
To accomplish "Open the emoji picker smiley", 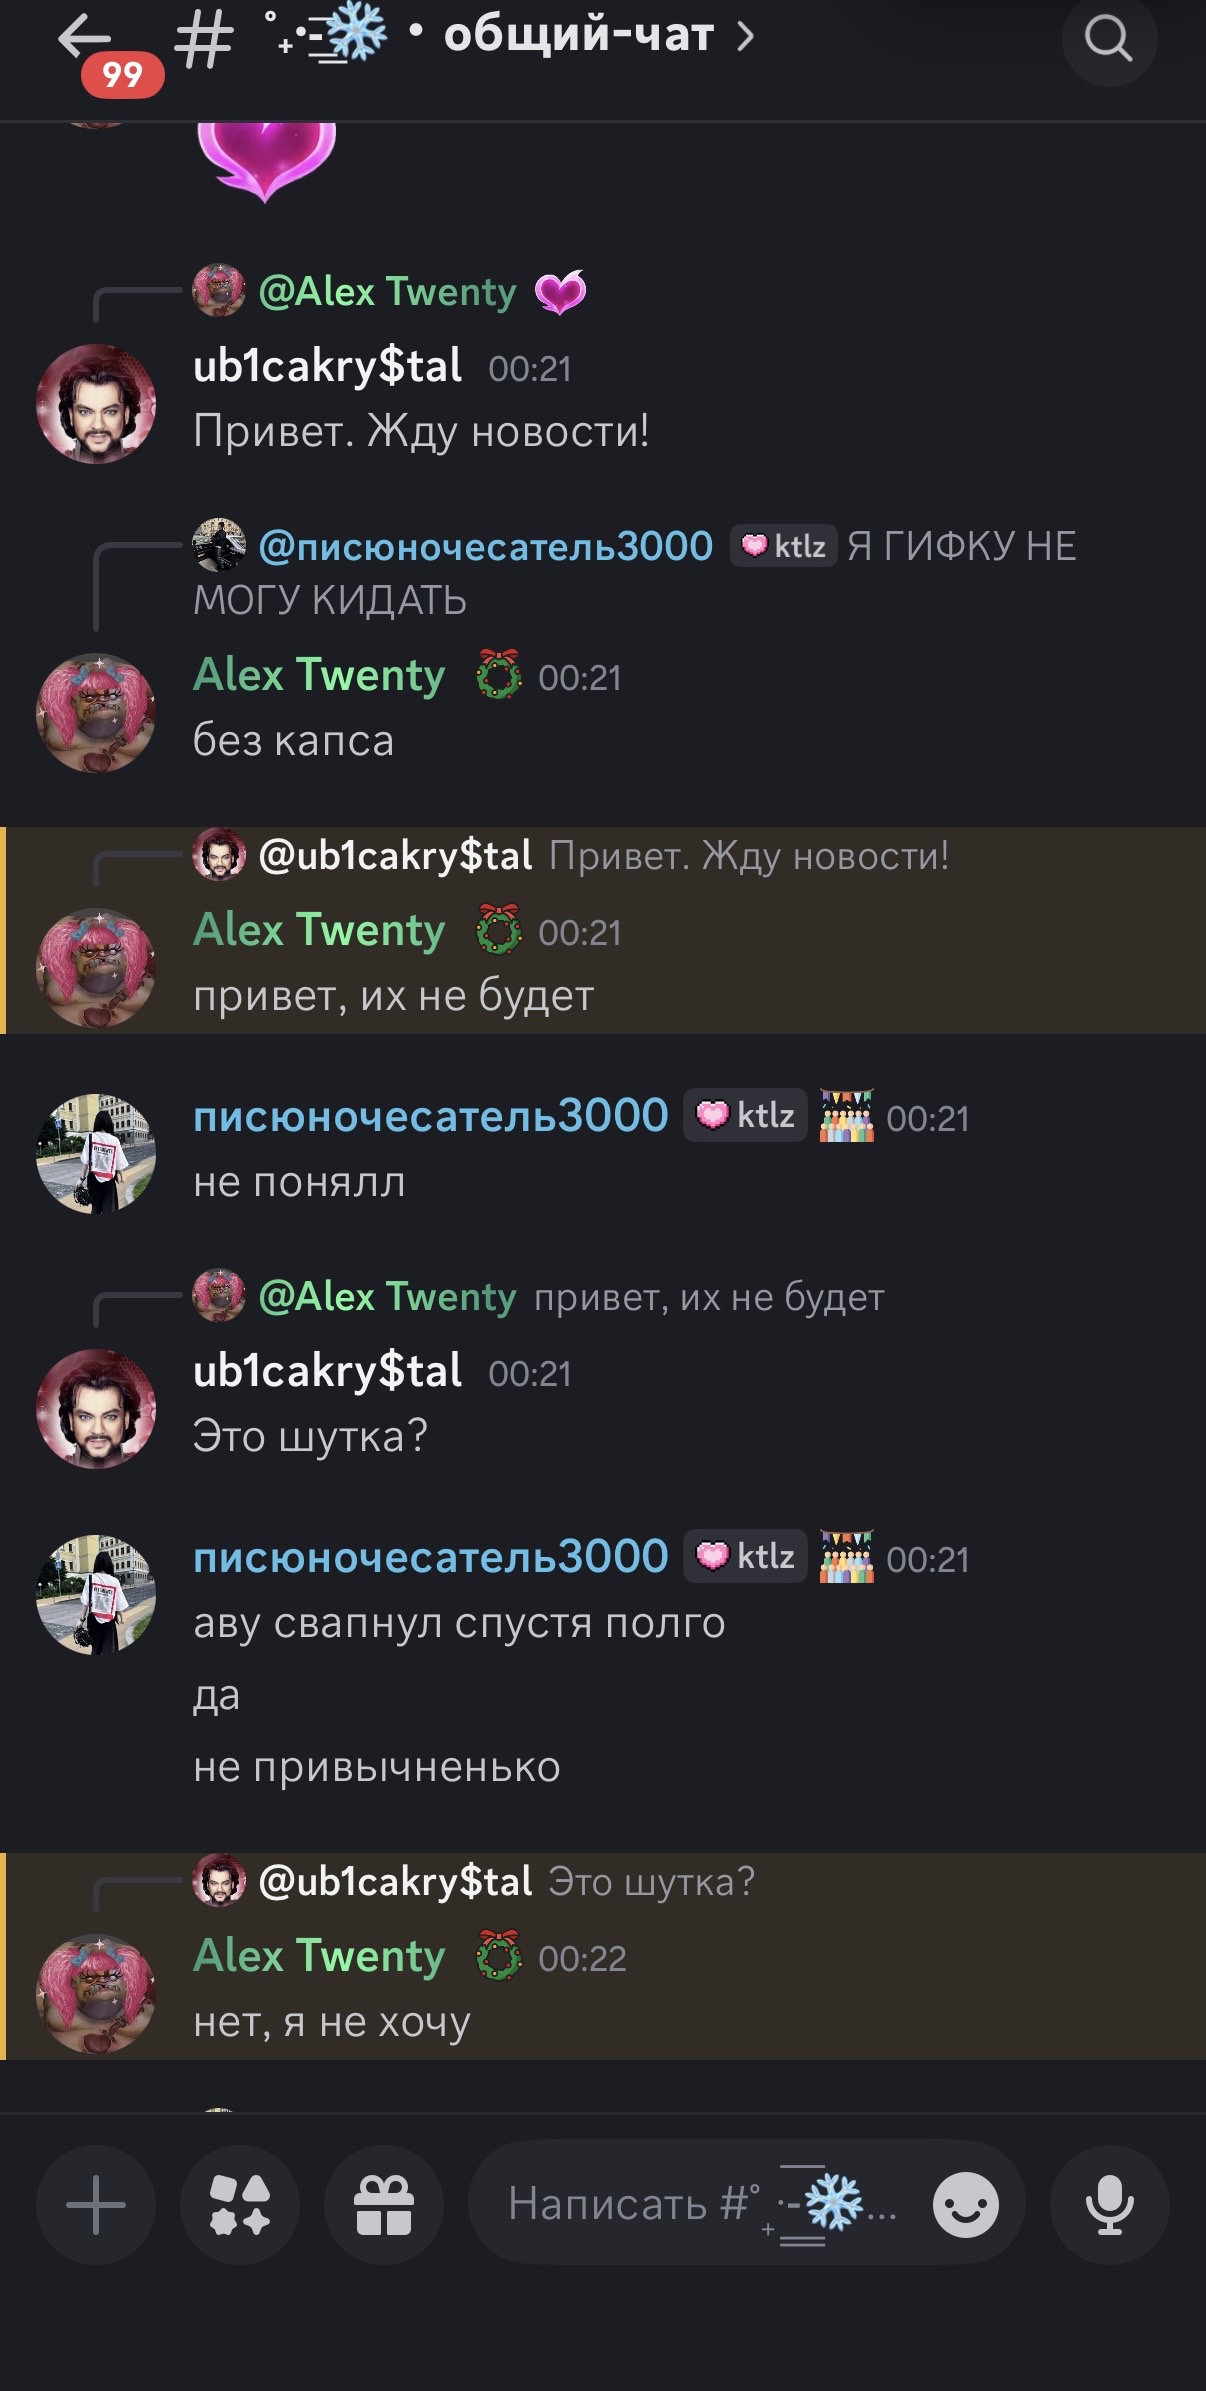I will click(x=965, y=2205).
